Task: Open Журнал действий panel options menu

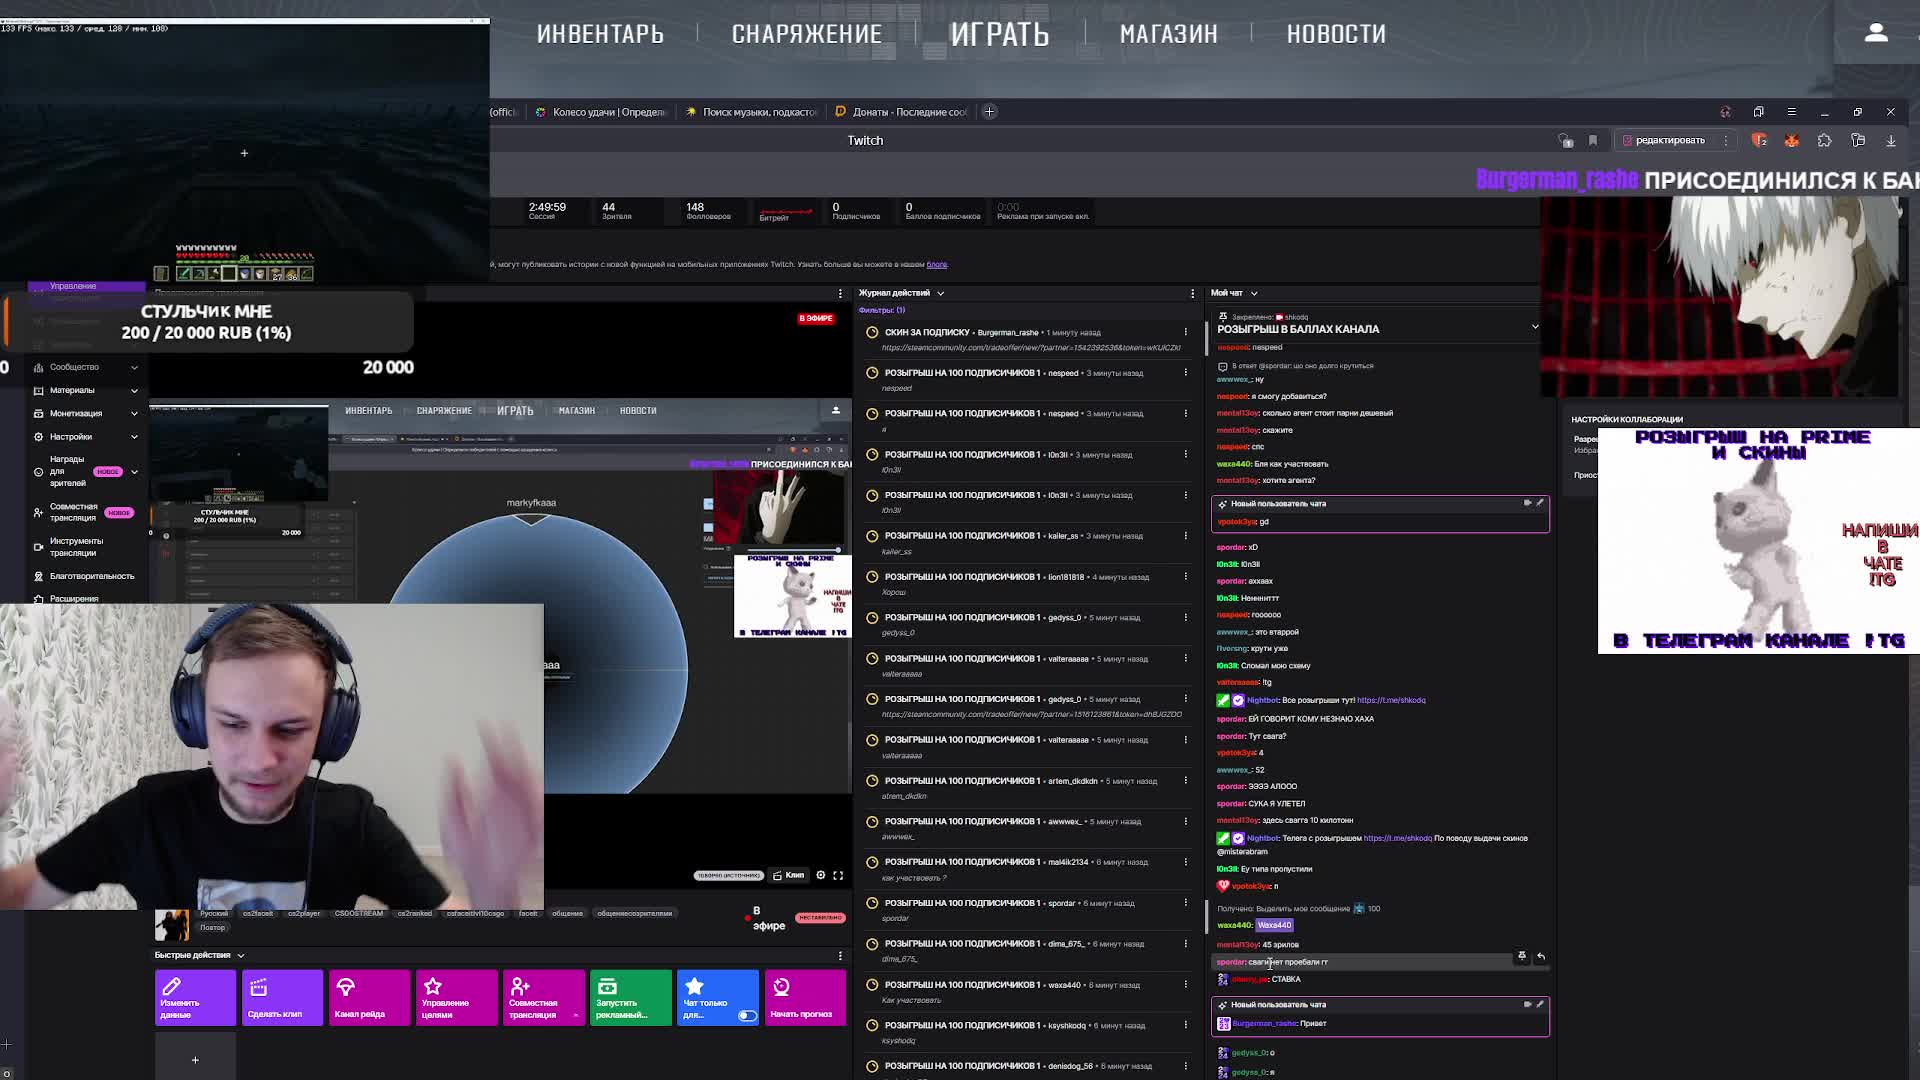Action: click(x=1192, y=293)
